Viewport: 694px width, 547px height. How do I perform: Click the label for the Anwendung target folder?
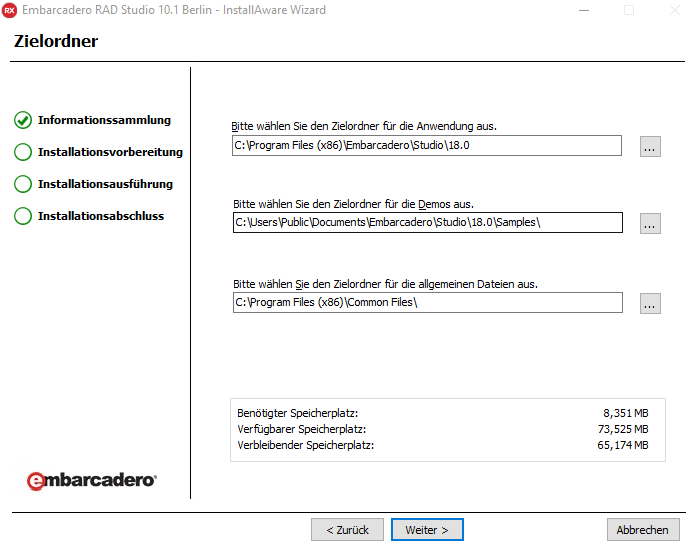click(x=364, y=126)
